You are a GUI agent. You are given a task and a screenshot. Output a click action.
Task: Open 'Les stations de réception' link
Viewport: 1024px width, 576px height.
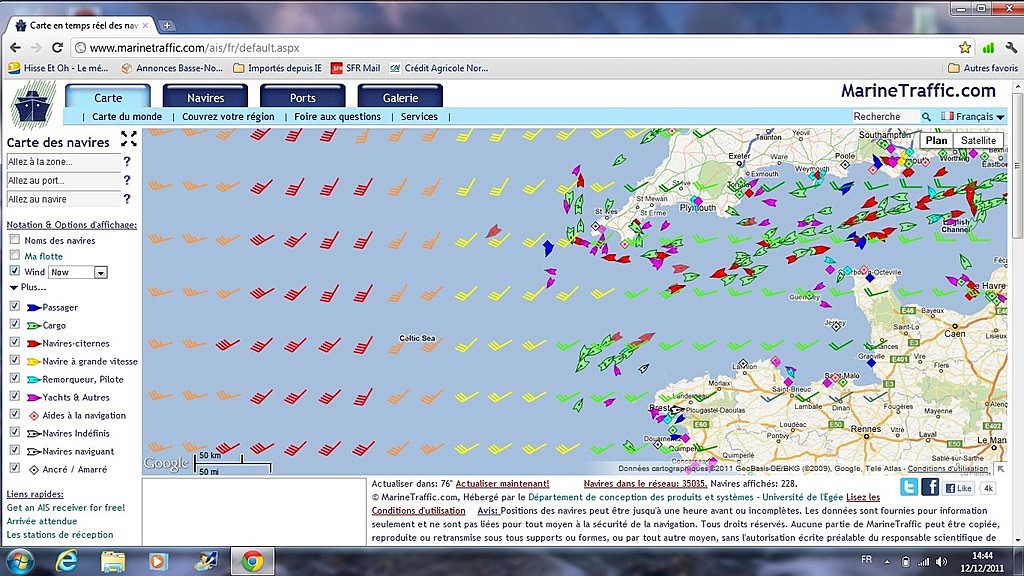pos(60,534)
